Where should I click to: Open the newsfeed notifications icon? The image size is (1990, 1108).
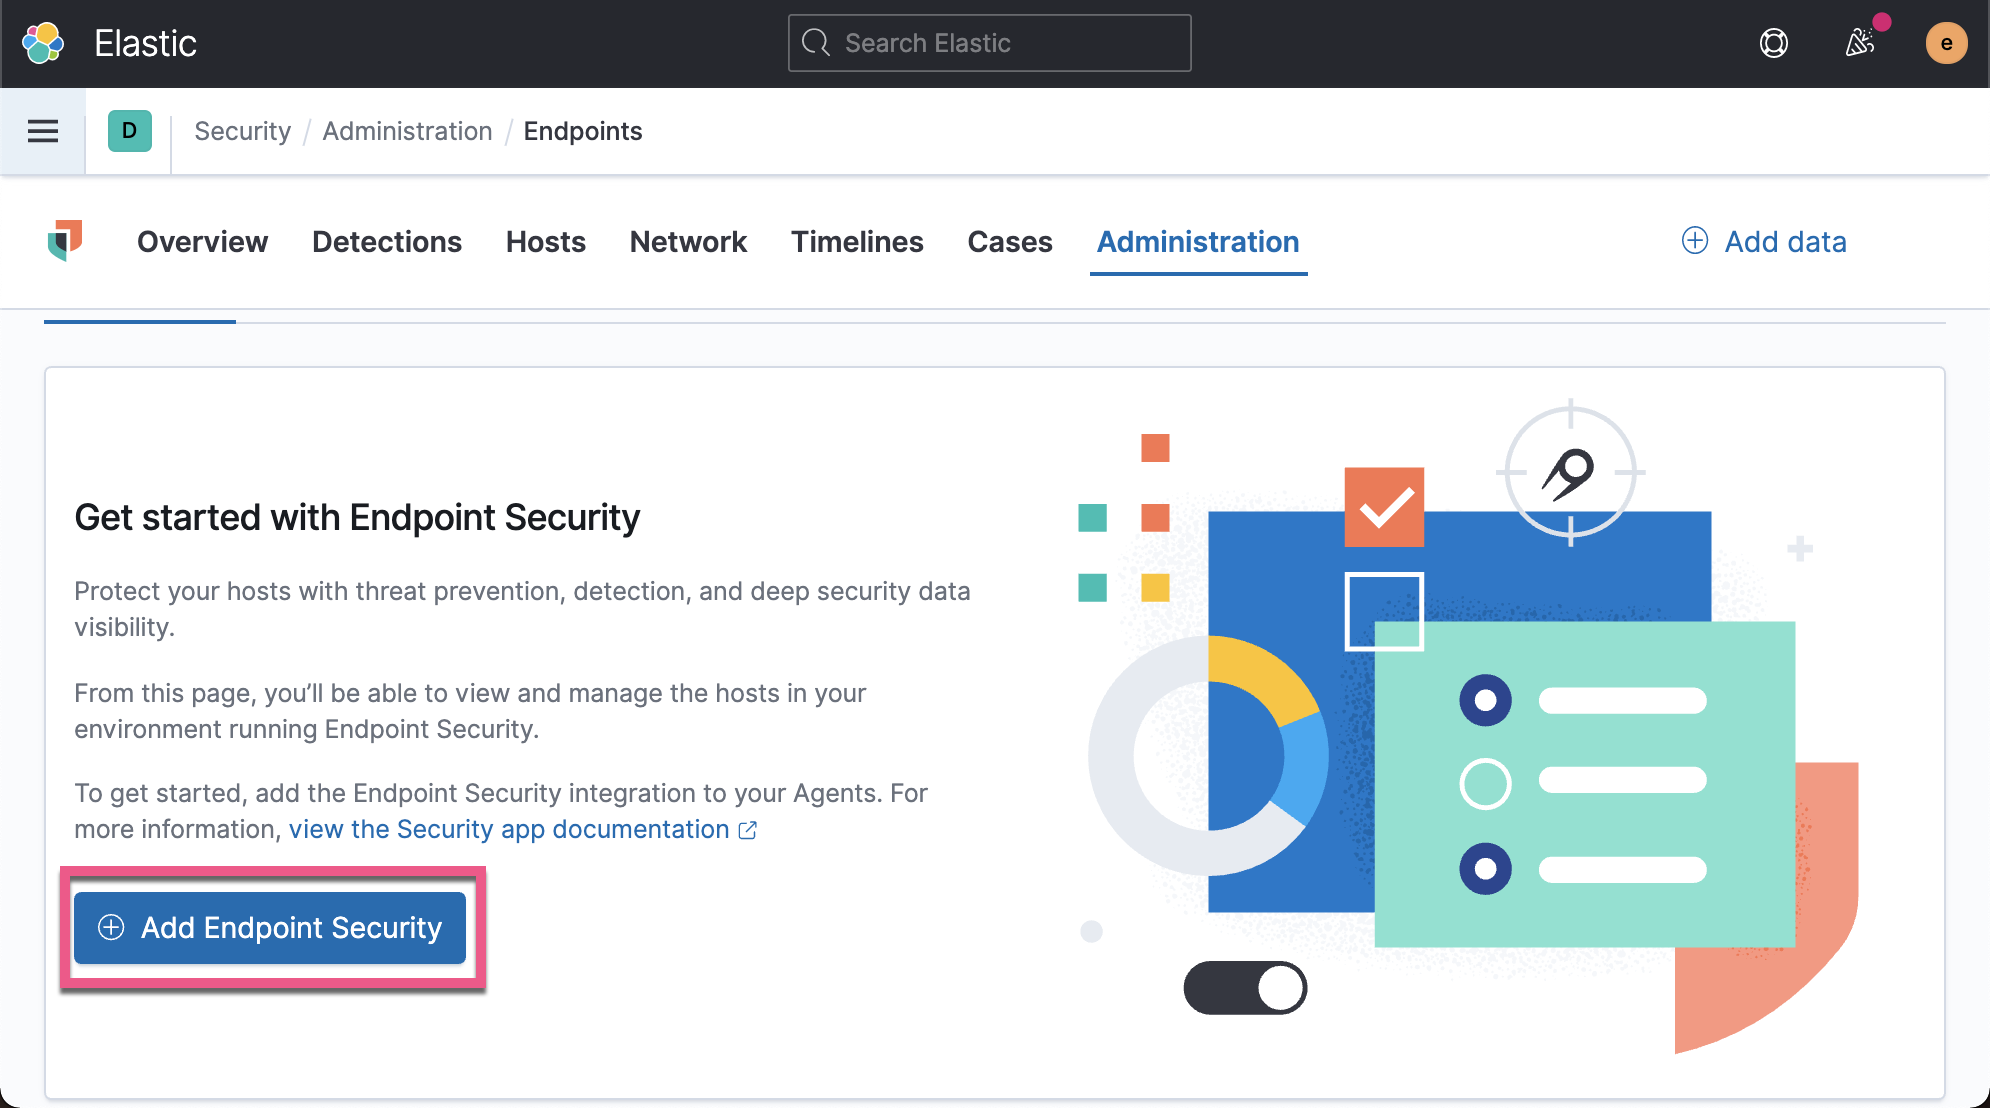click(x=1861, y=43)
